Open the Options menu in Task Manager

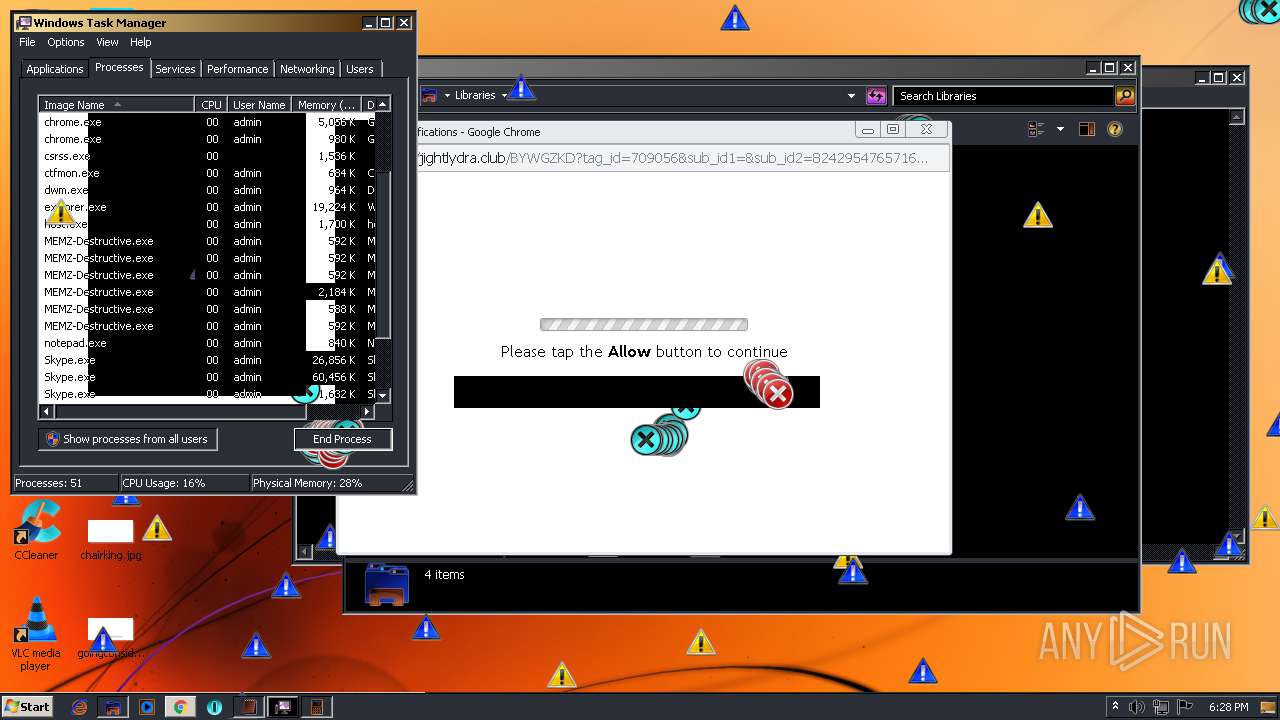pos(66,42)
